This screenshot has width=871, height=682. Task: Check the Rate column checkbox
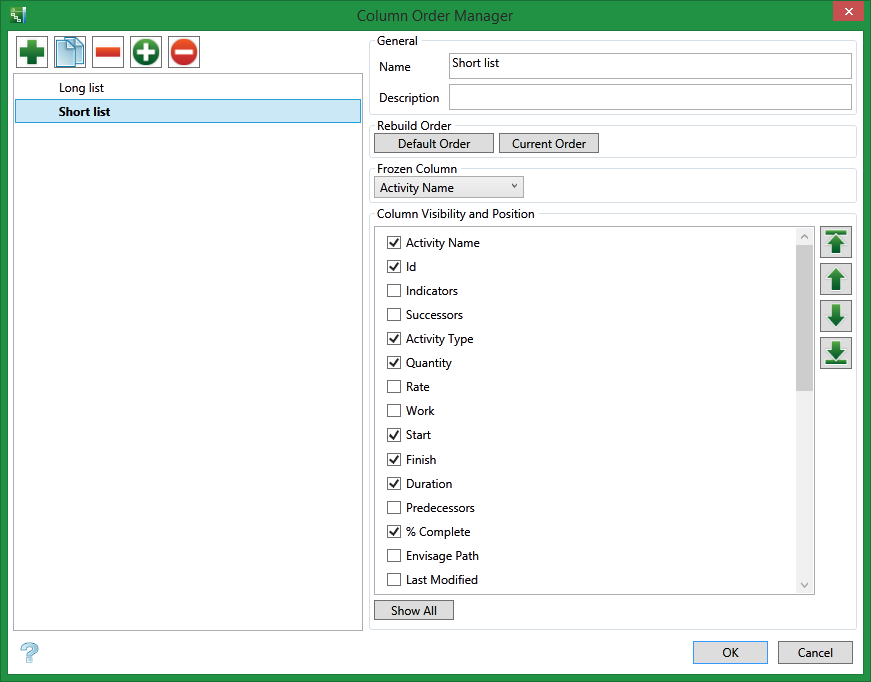(x=394, y=387)
